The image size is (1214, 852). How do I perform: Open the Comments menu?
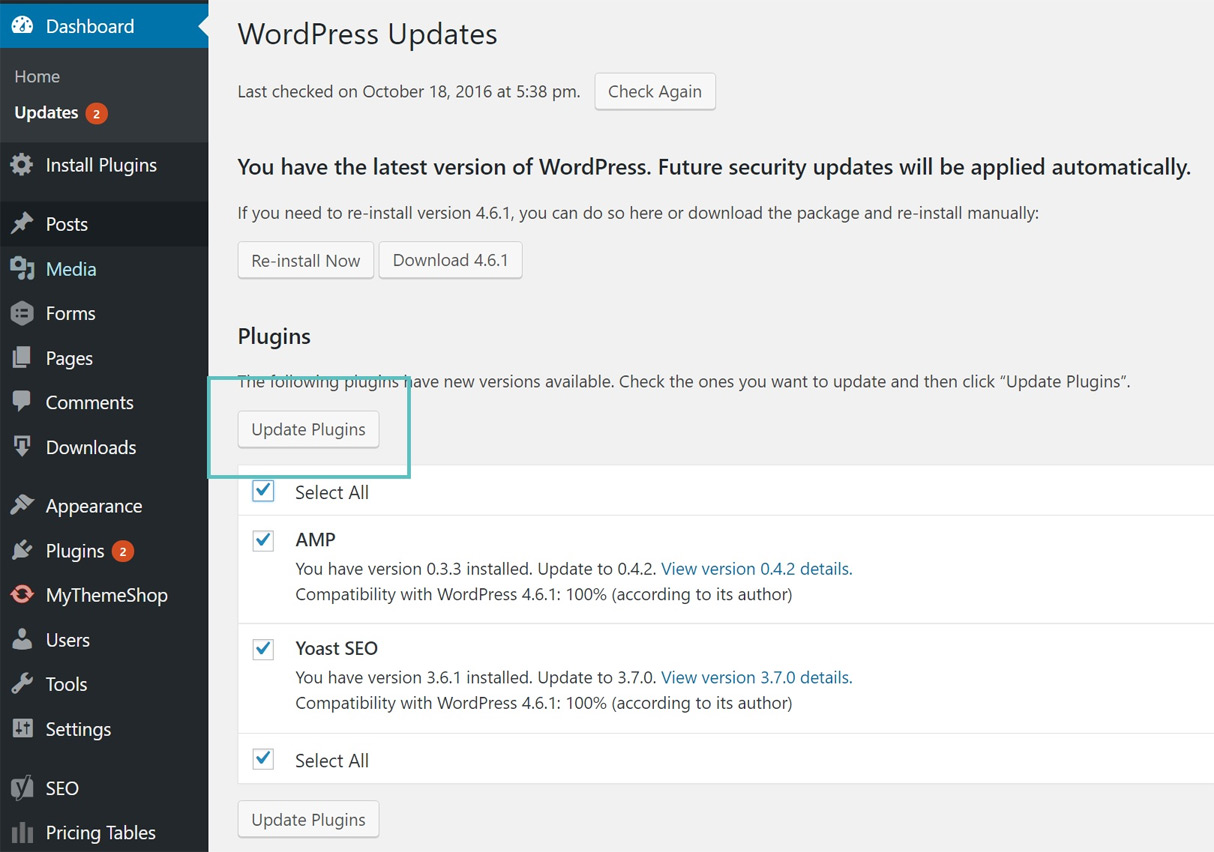click(104, 402)
